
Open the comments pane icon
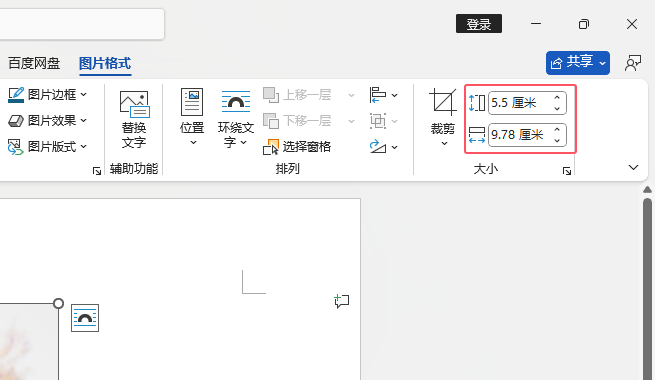pos(633,63)
